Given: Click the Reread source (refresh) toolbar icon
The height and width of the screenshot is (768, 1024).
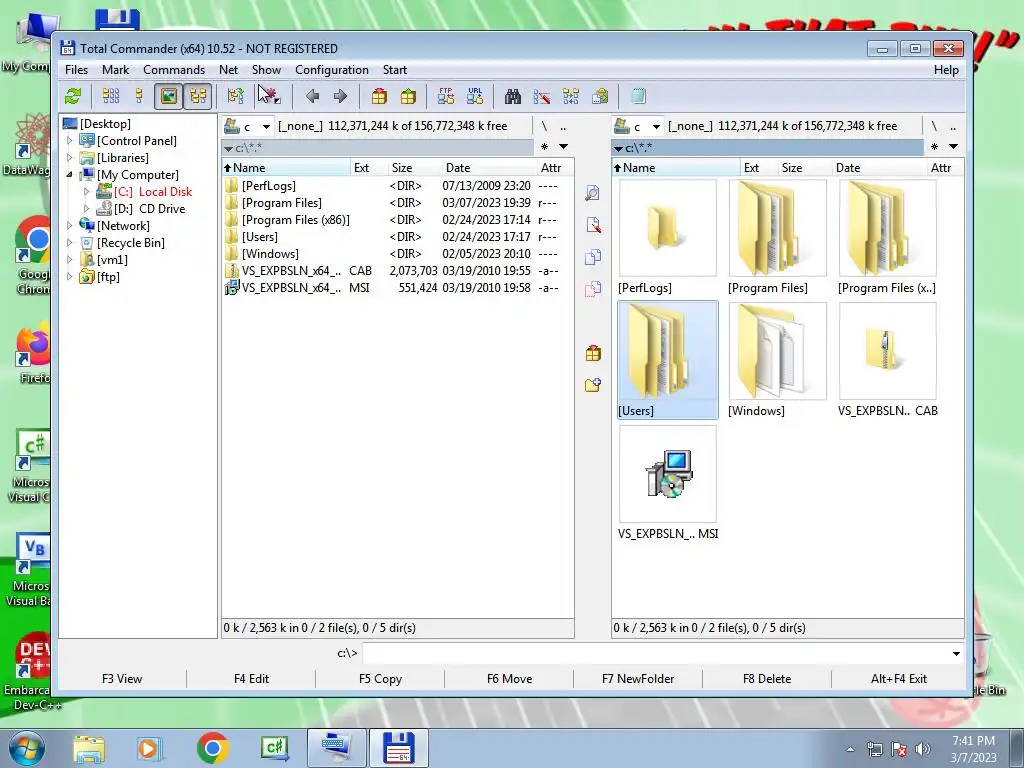Looking at the screenshot, I should point(73,97).
